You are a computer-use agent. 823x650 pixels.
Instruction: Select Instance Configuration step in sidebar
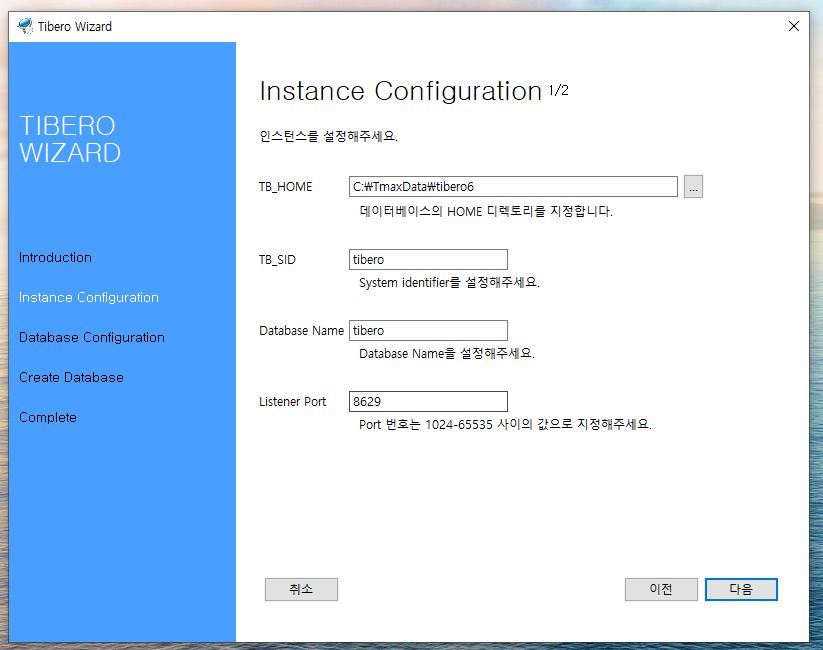(x=89, y=298)
